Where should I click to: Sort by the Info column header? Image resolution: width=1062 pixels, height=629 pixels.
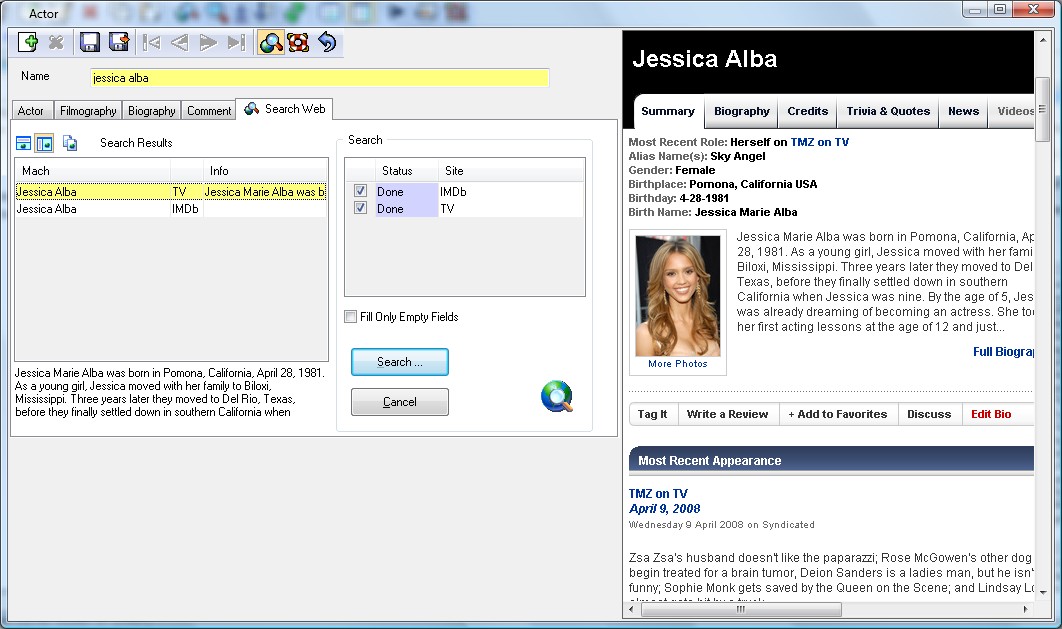[x=266, y=171]
